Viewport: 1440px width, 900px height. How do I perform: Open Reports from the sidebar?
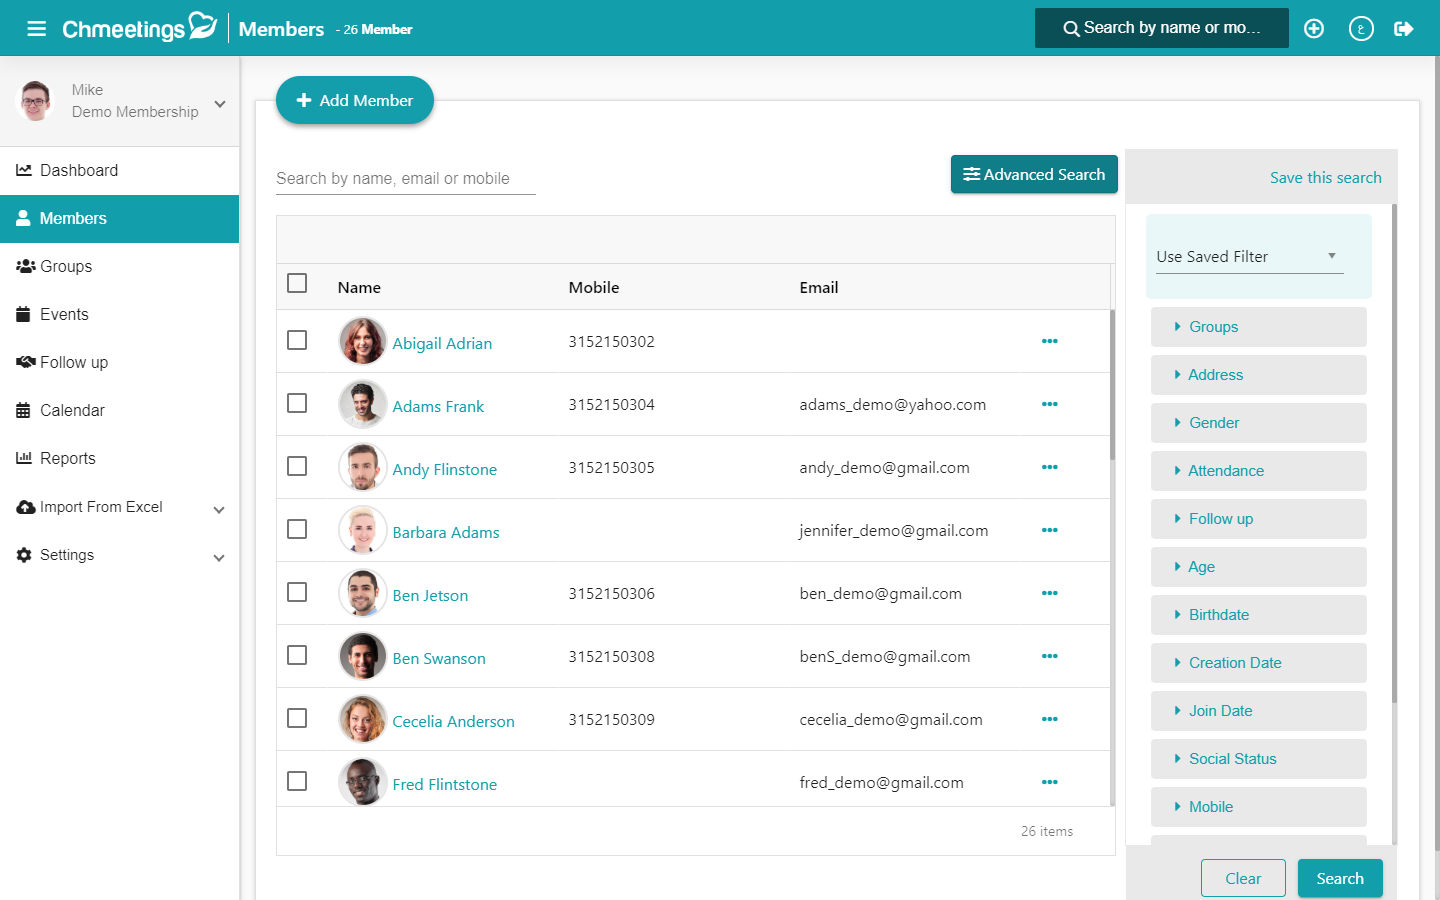[119, 458]
